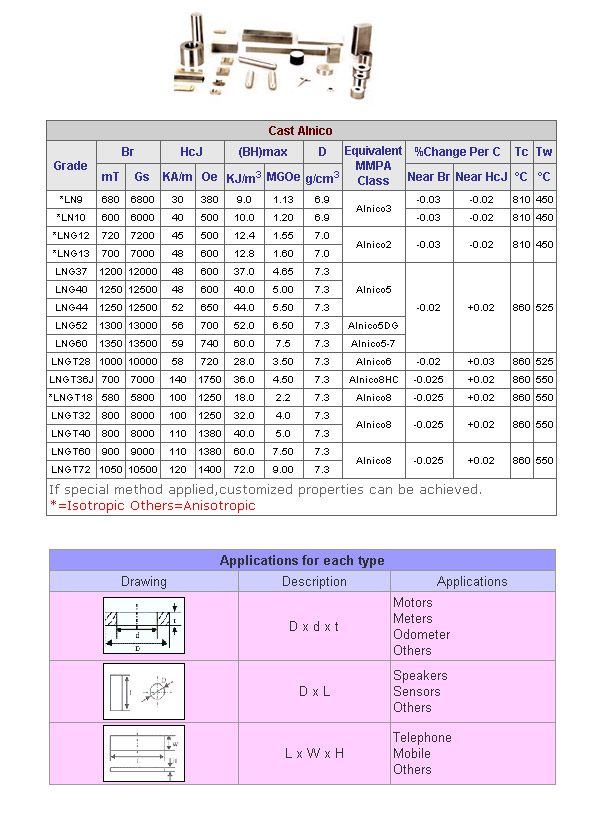Click the D x d x t ring drawing
The height and width of the screenshot is (831, 598).
(x=144, y=625)
